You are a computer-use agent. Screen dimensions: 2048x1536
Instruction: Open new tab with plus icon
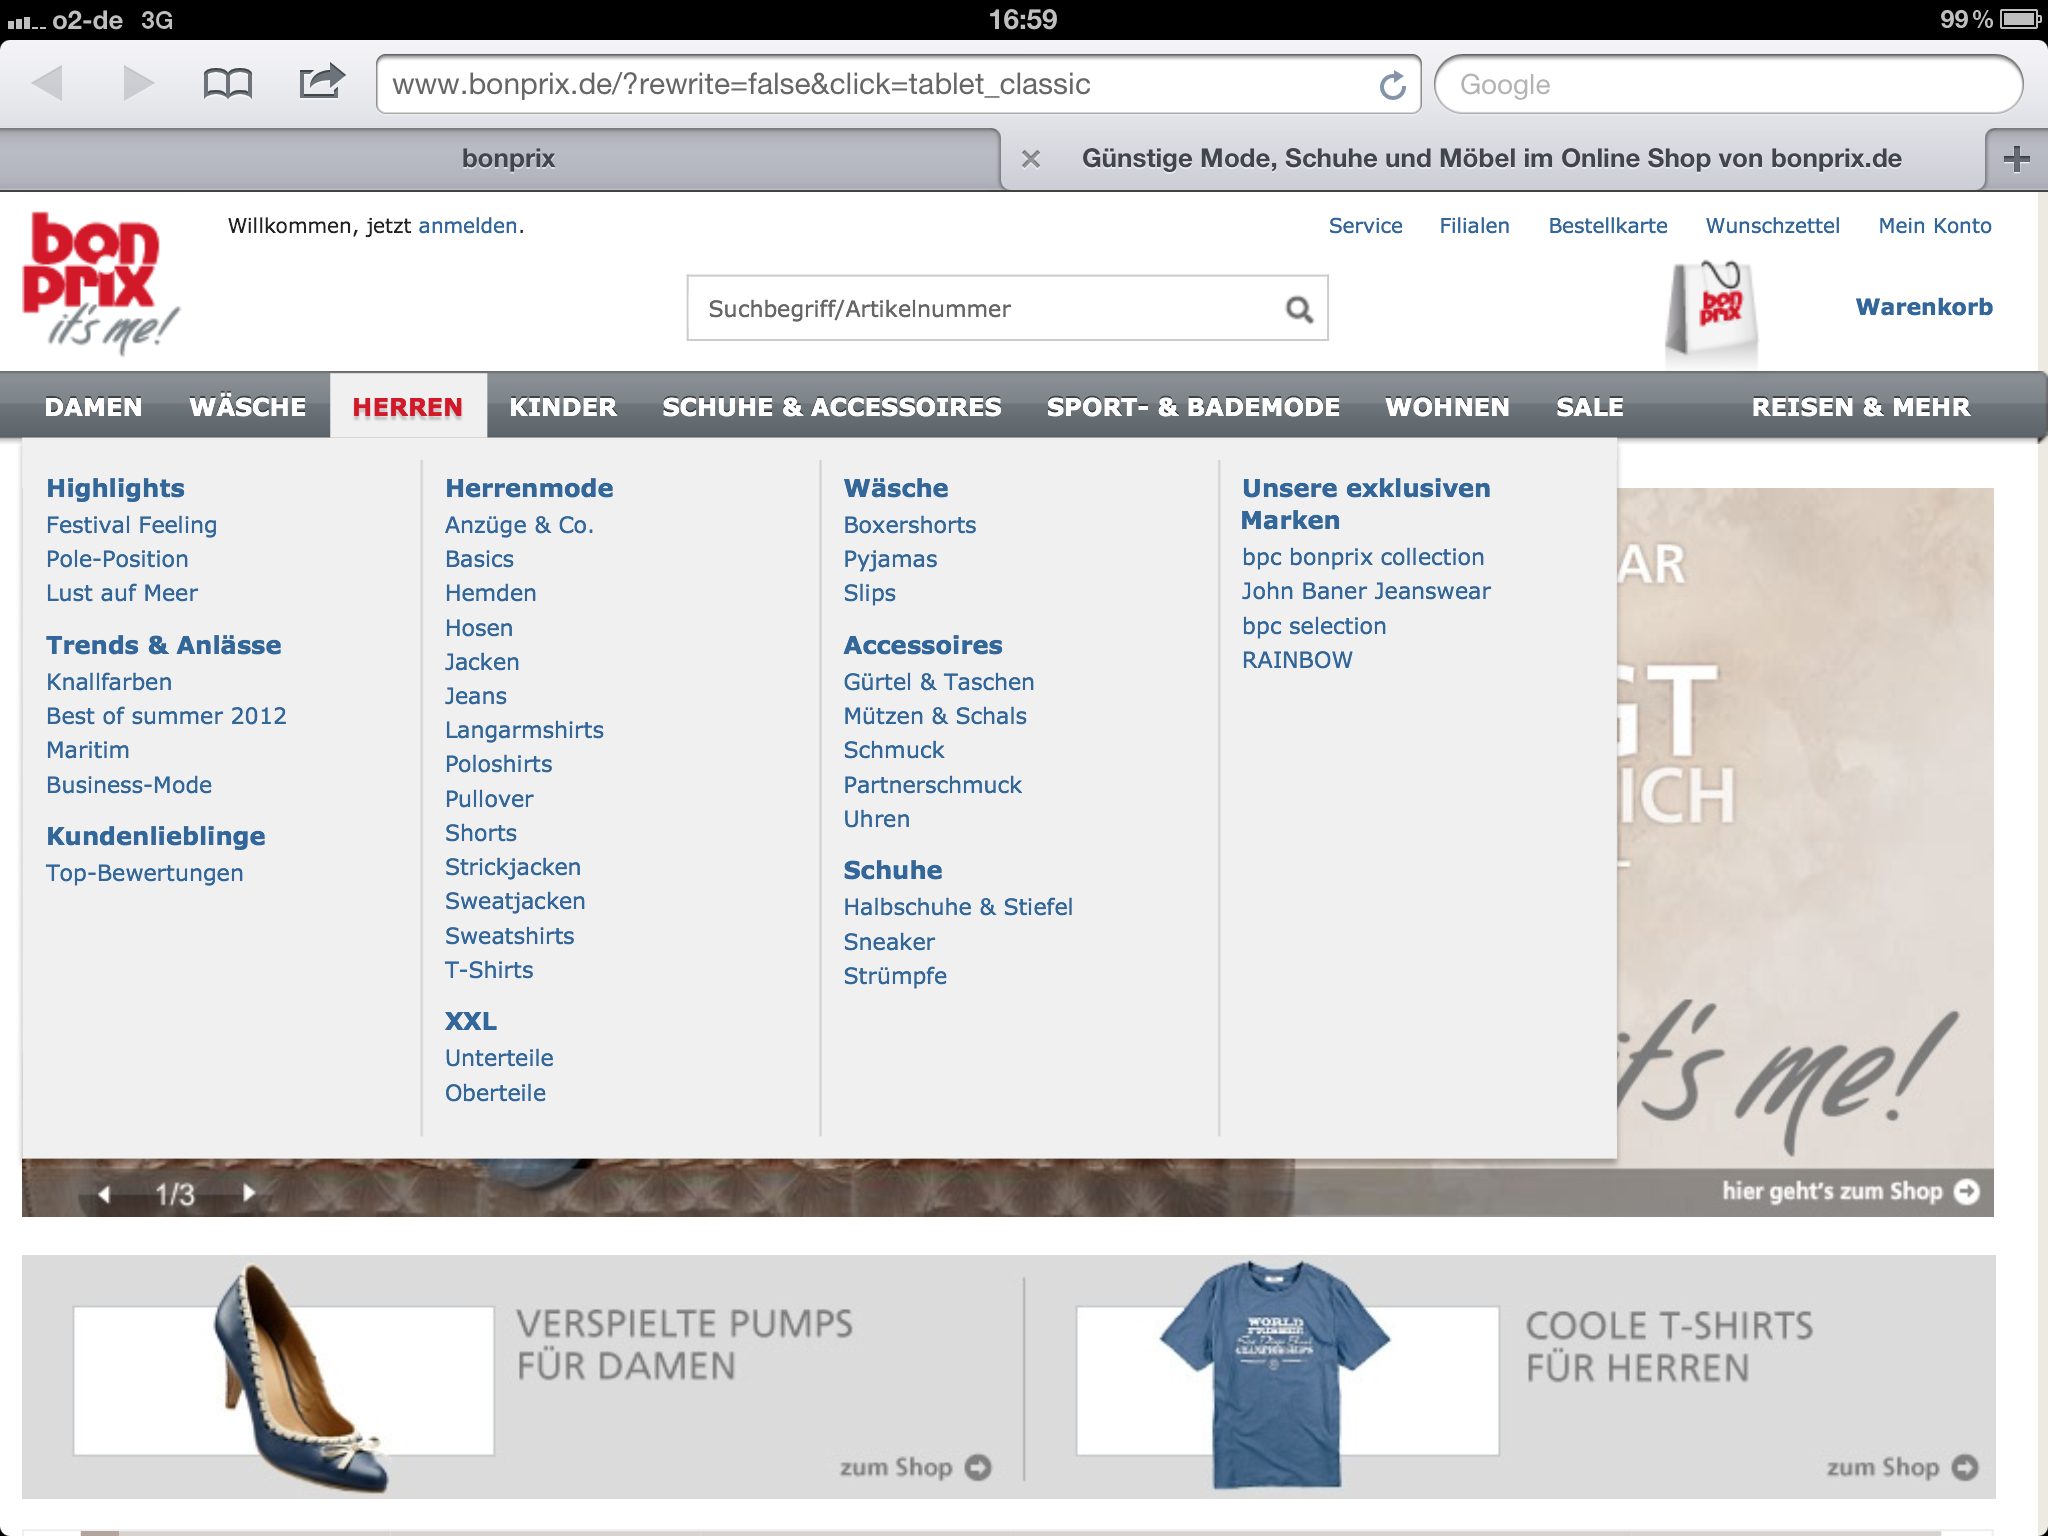tap(2016, 159)
